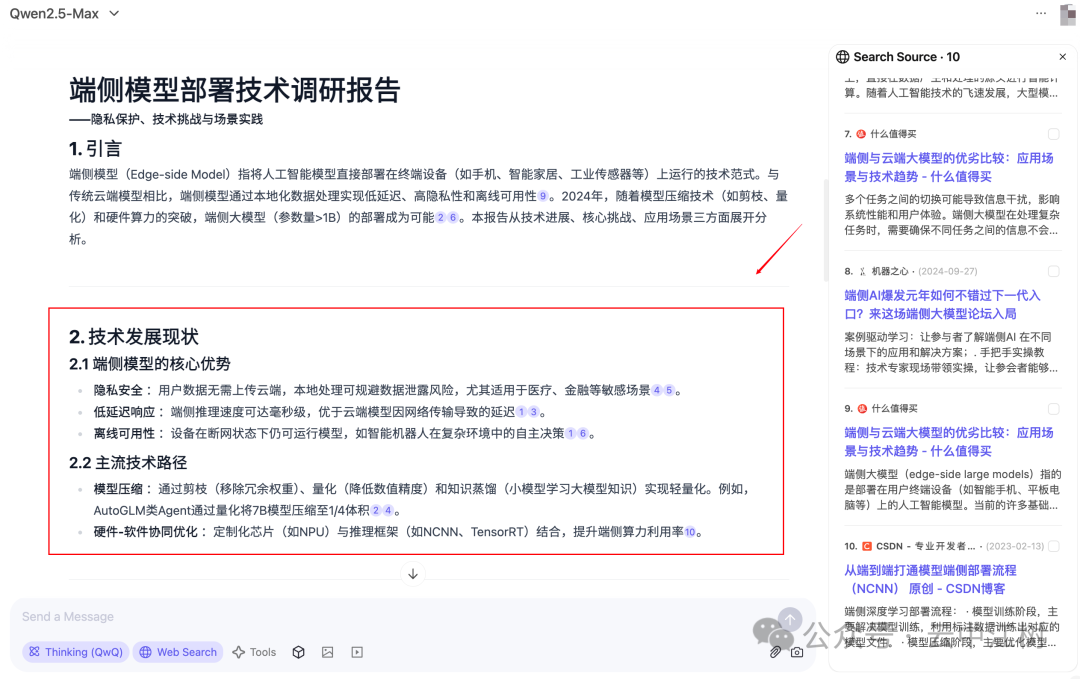Image resolution: width=1080 pixels, height=679 pixels.
Task: Click citation 9 in the 引言 paragraph
Action: (x=543, y=196)
